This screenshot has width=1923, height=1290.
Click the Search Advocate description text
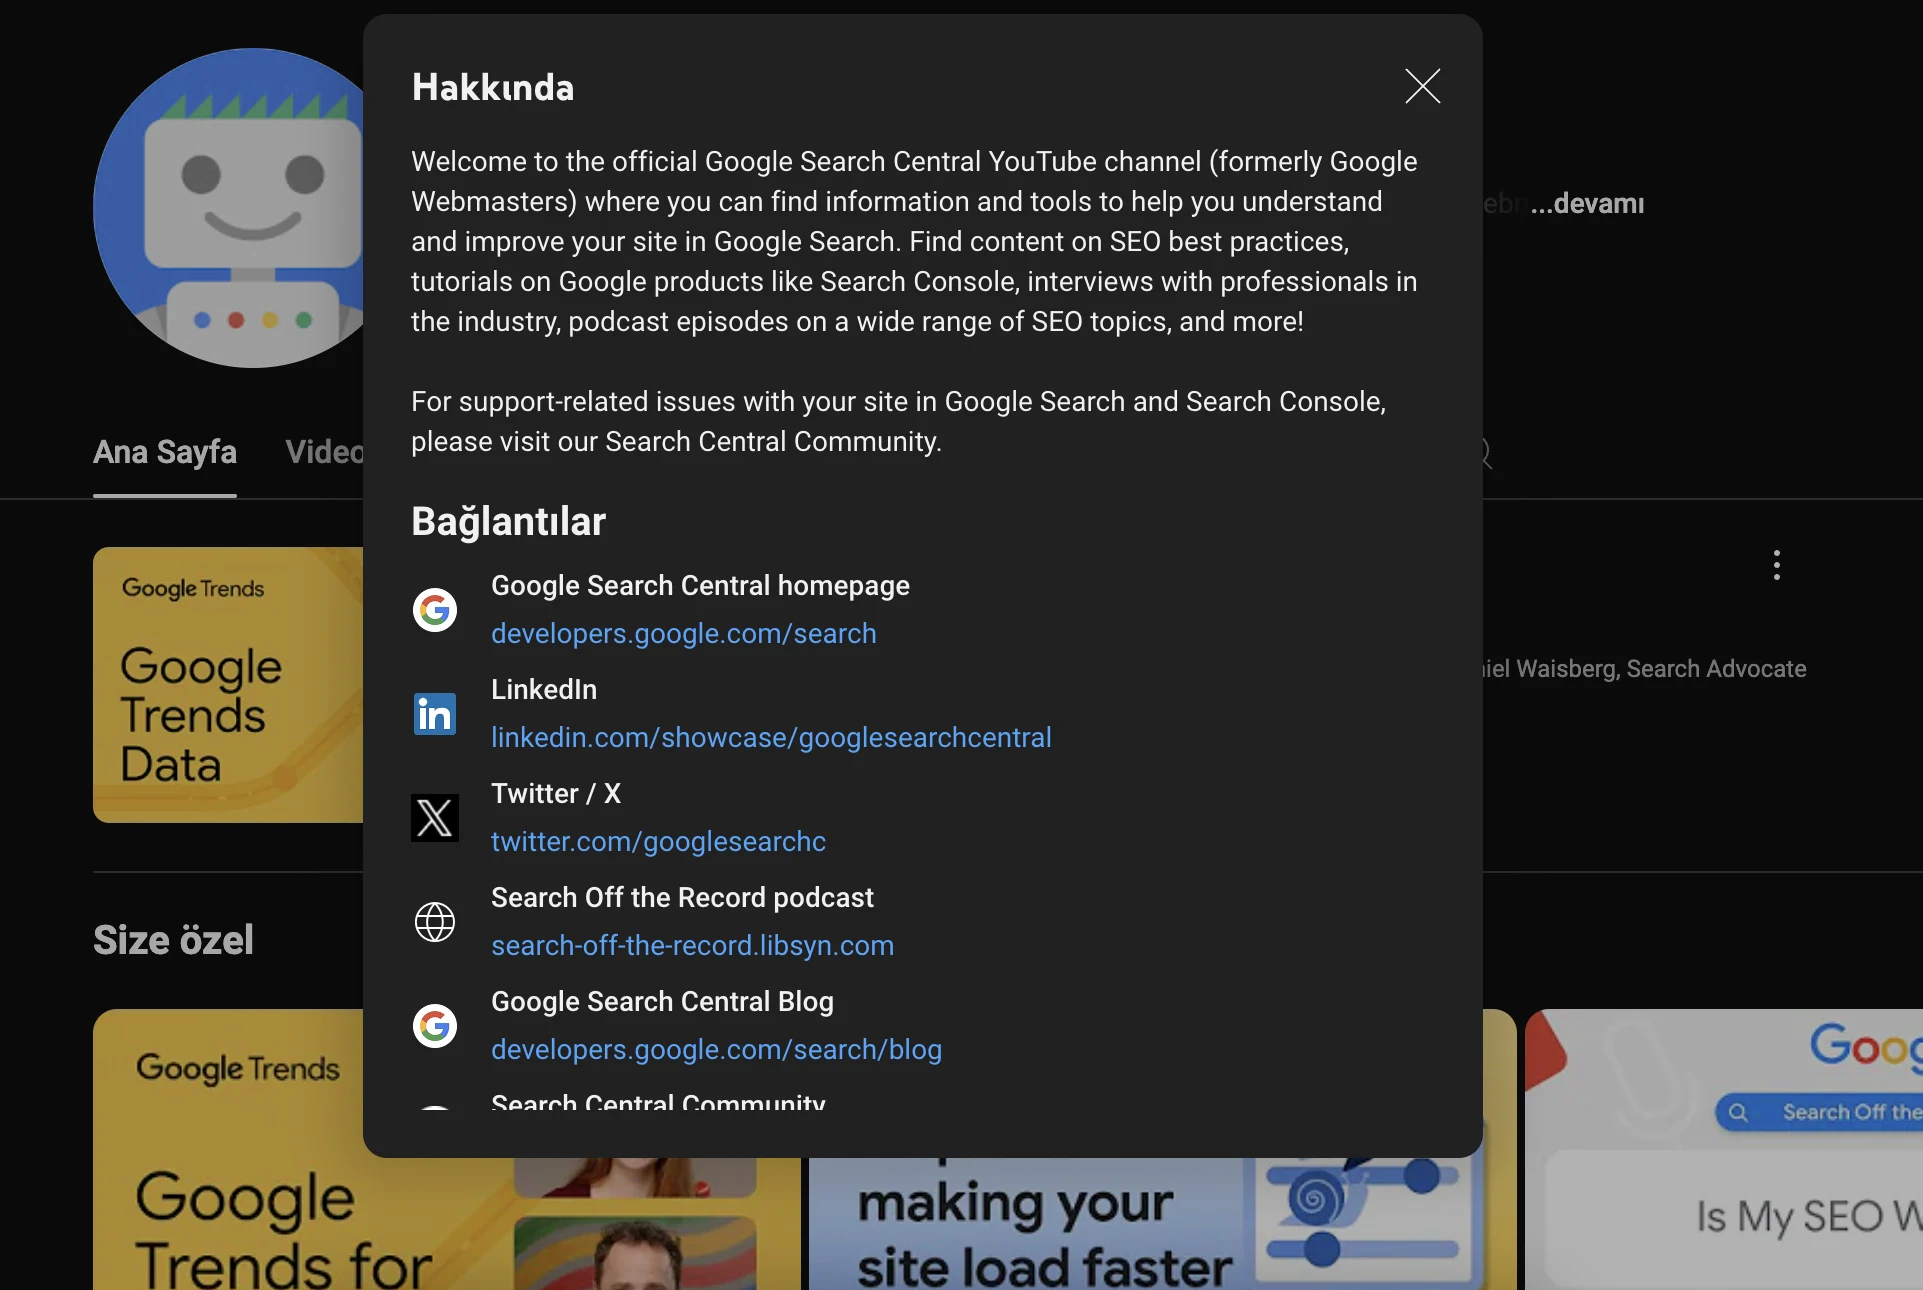pyautogui.click(x=1645, y=669)
